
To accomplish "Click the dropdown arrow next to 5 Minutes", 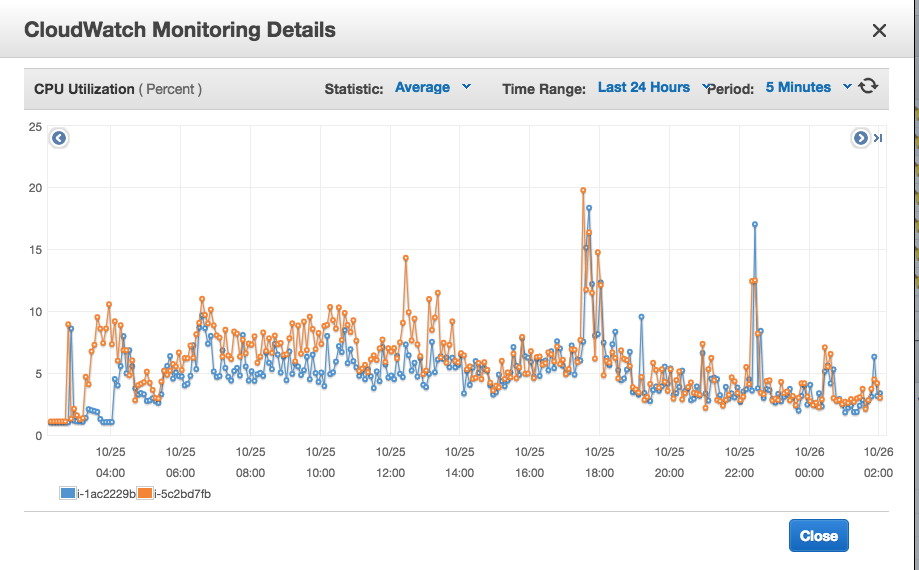I will coord(847,86).
